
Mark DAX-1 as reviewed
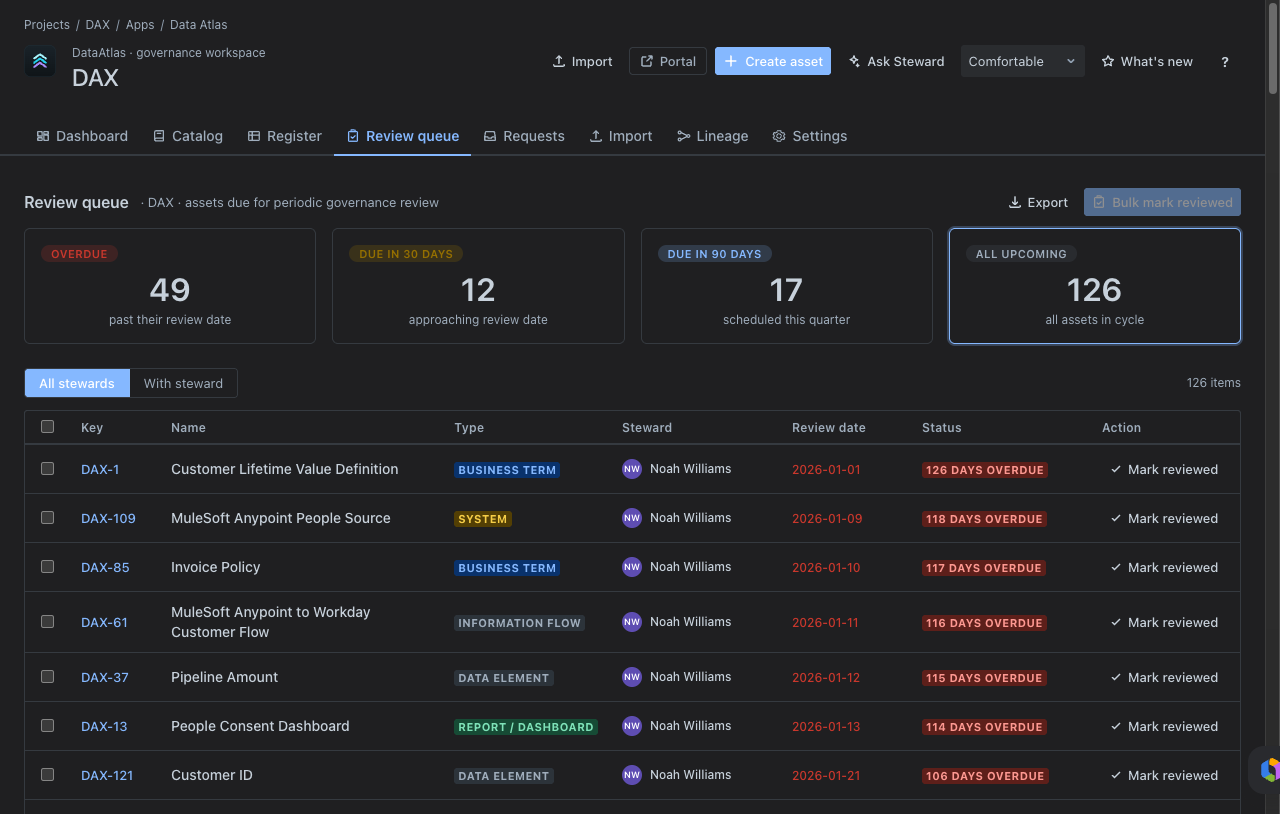1164,469
